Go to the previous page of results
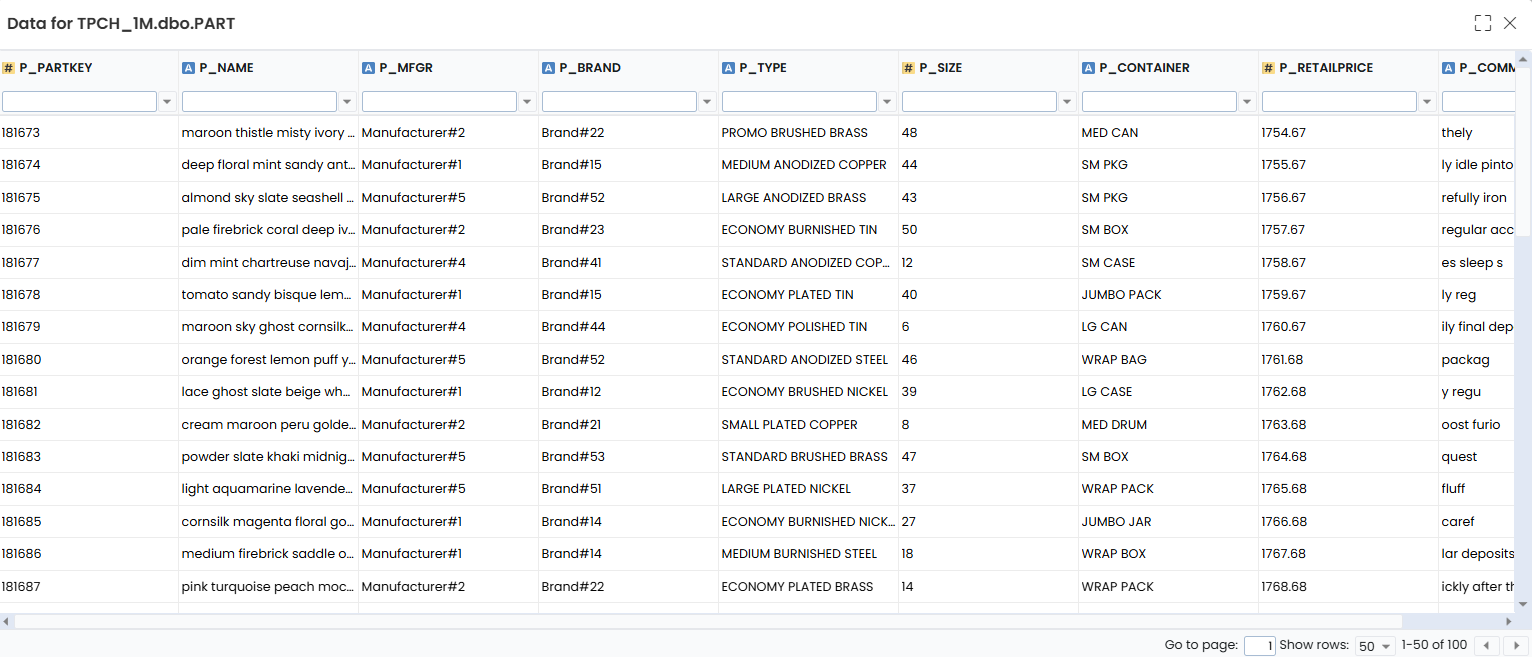 (1488, 646)
